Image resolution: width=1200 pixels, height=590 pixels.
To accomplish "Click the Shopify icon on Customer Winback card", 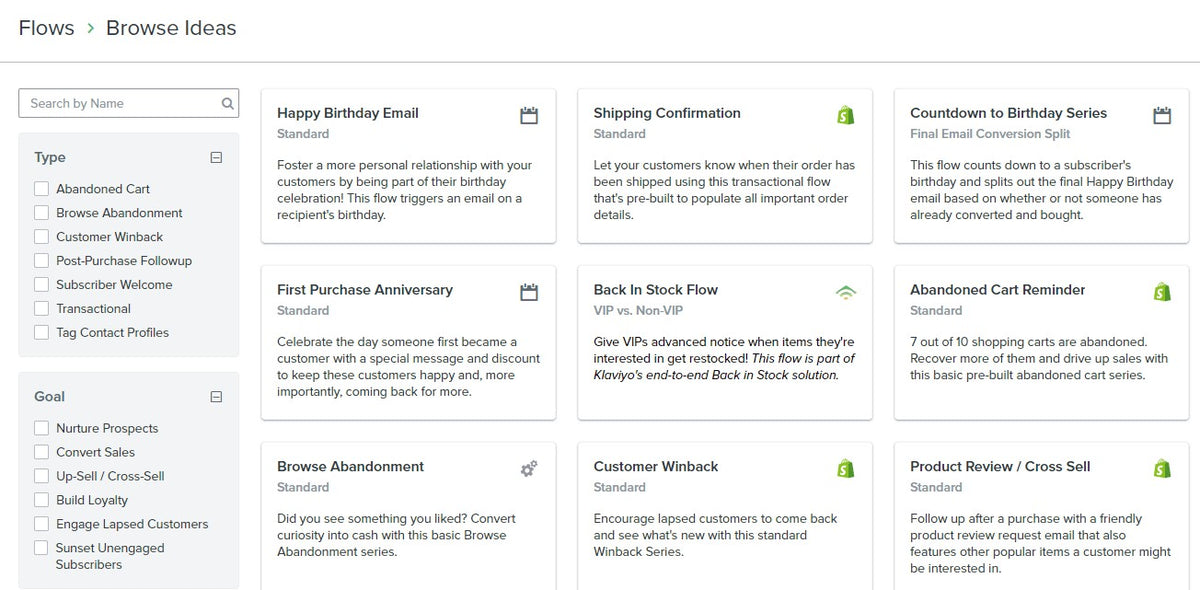I will pyautogui.click(x=846, y=469).
